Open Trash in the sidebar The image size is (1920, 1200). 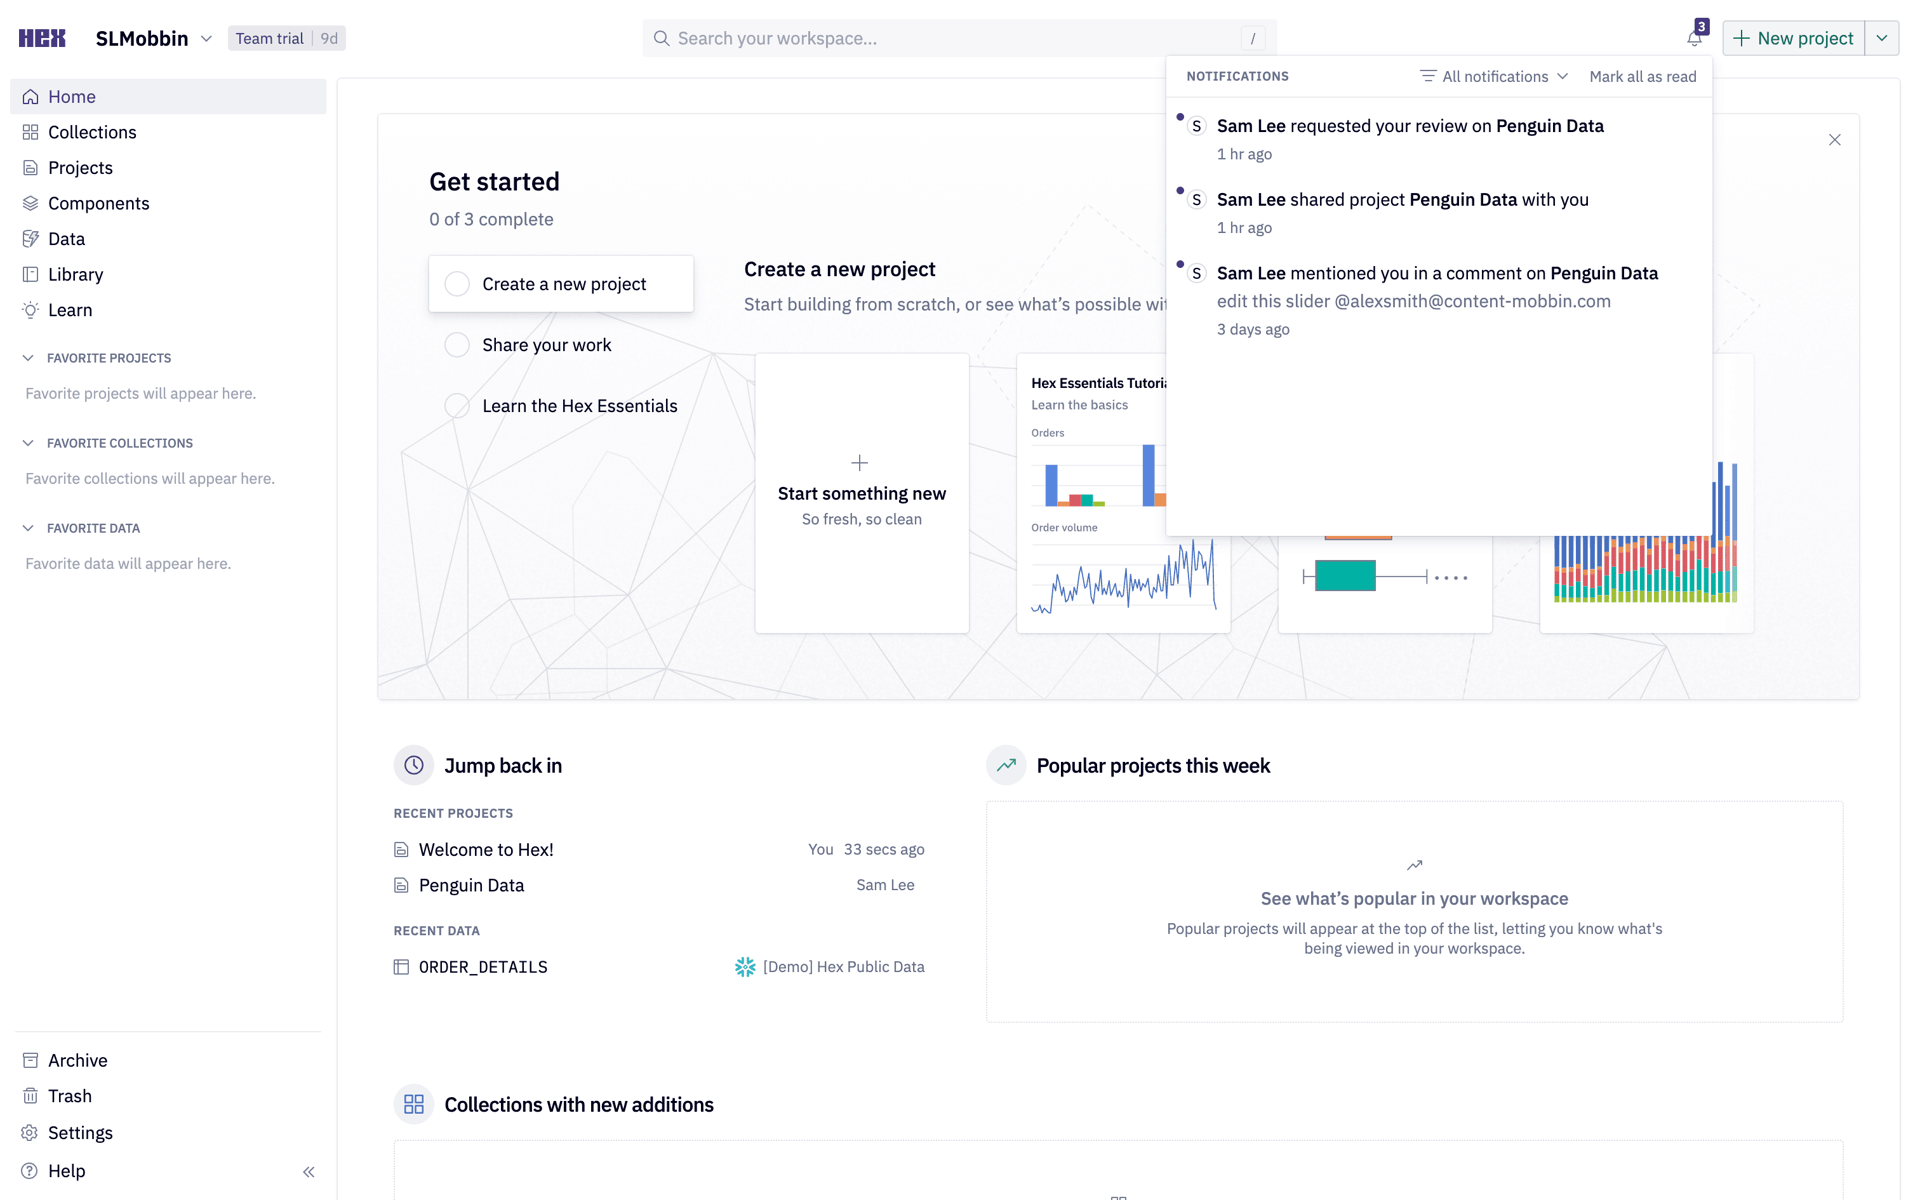tap(168, 1096)
